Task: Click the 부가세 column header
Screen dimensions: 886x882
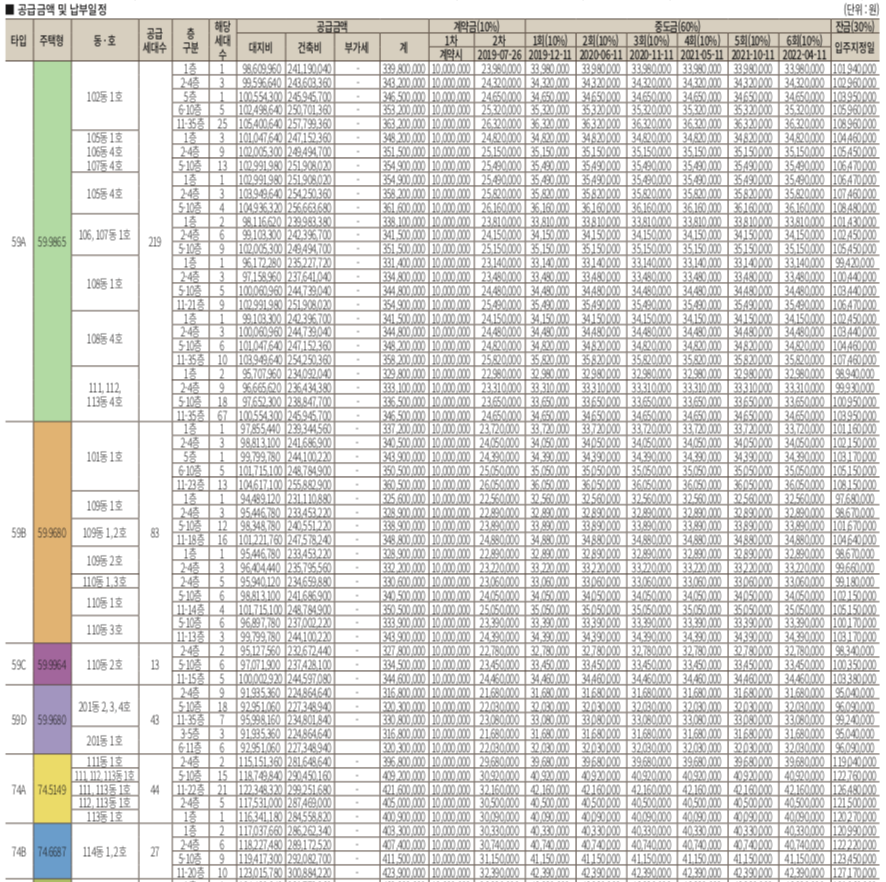Action: pyautogui.click(x=357, y=47)
